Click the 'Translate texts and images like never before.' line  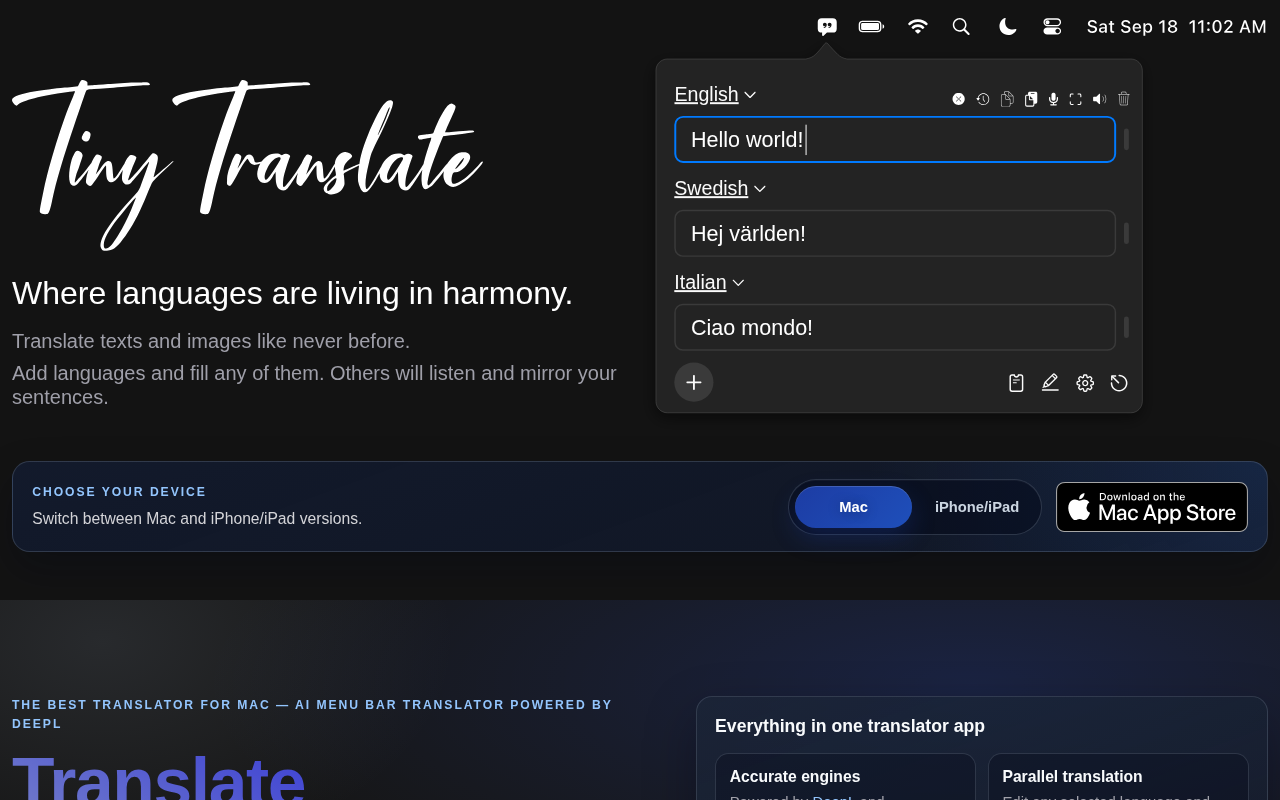(x=211, y=341)
